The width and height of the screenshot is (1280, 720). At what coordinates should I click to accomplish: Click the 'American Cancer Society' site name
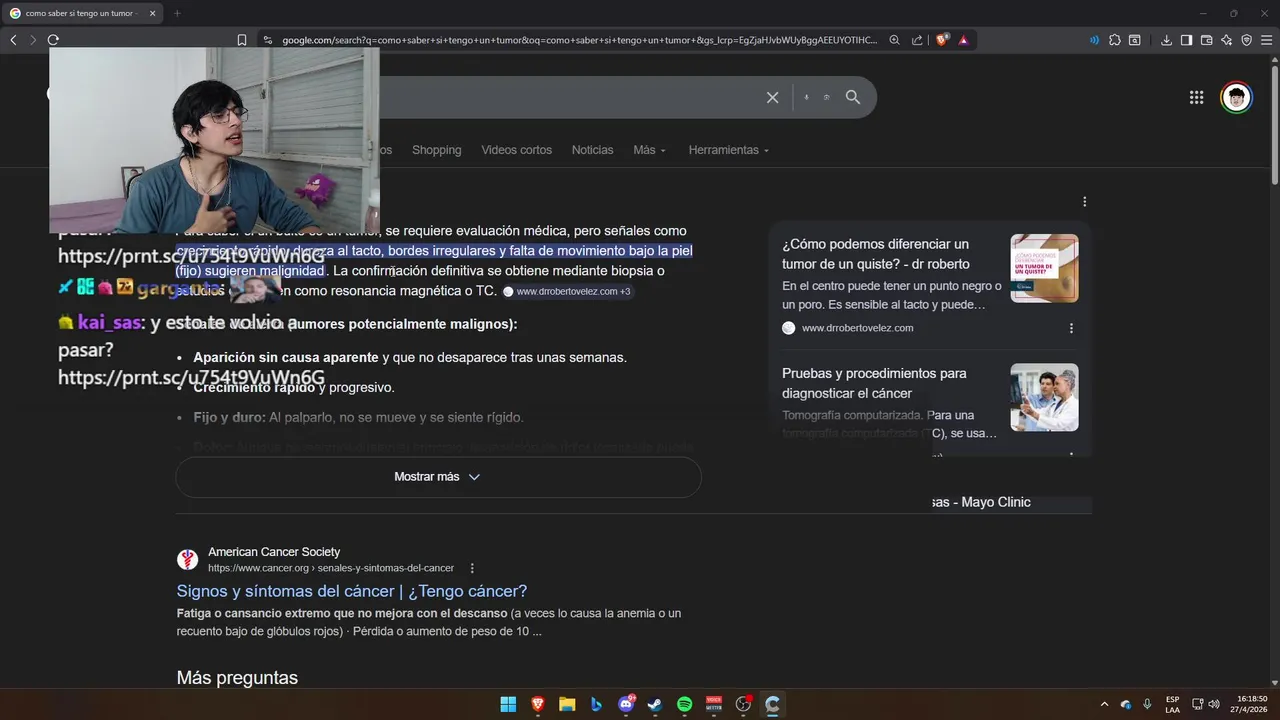point(274,552)
